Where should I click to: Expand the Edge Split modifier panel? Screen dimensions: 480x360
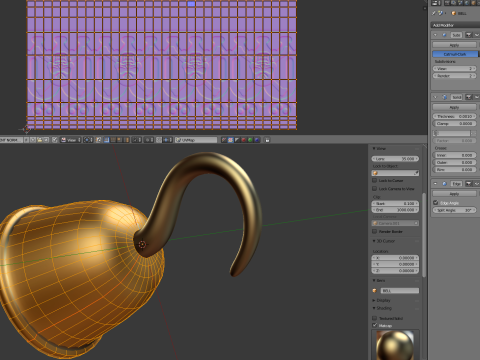(x=435, y=184)
